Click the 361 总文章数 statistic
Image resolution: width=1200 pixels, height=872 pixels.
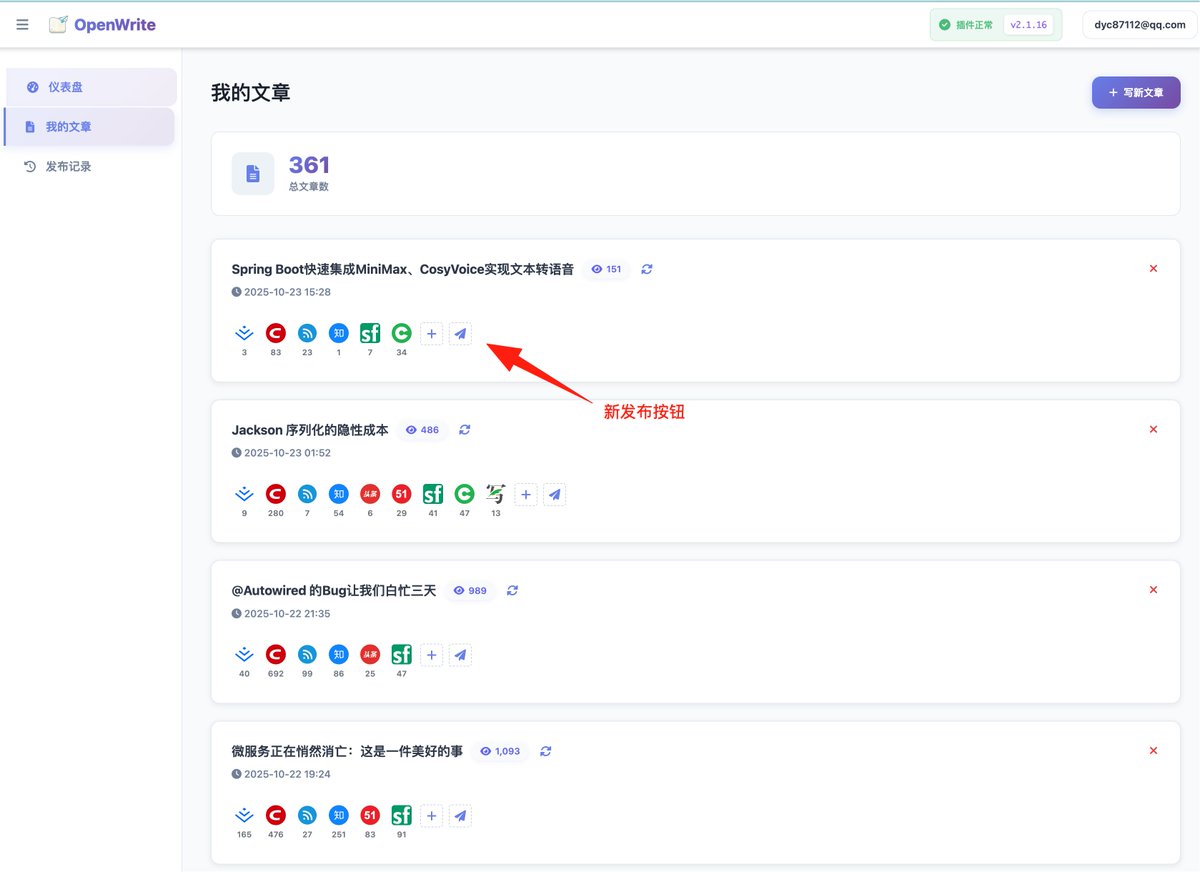point(309,172)
